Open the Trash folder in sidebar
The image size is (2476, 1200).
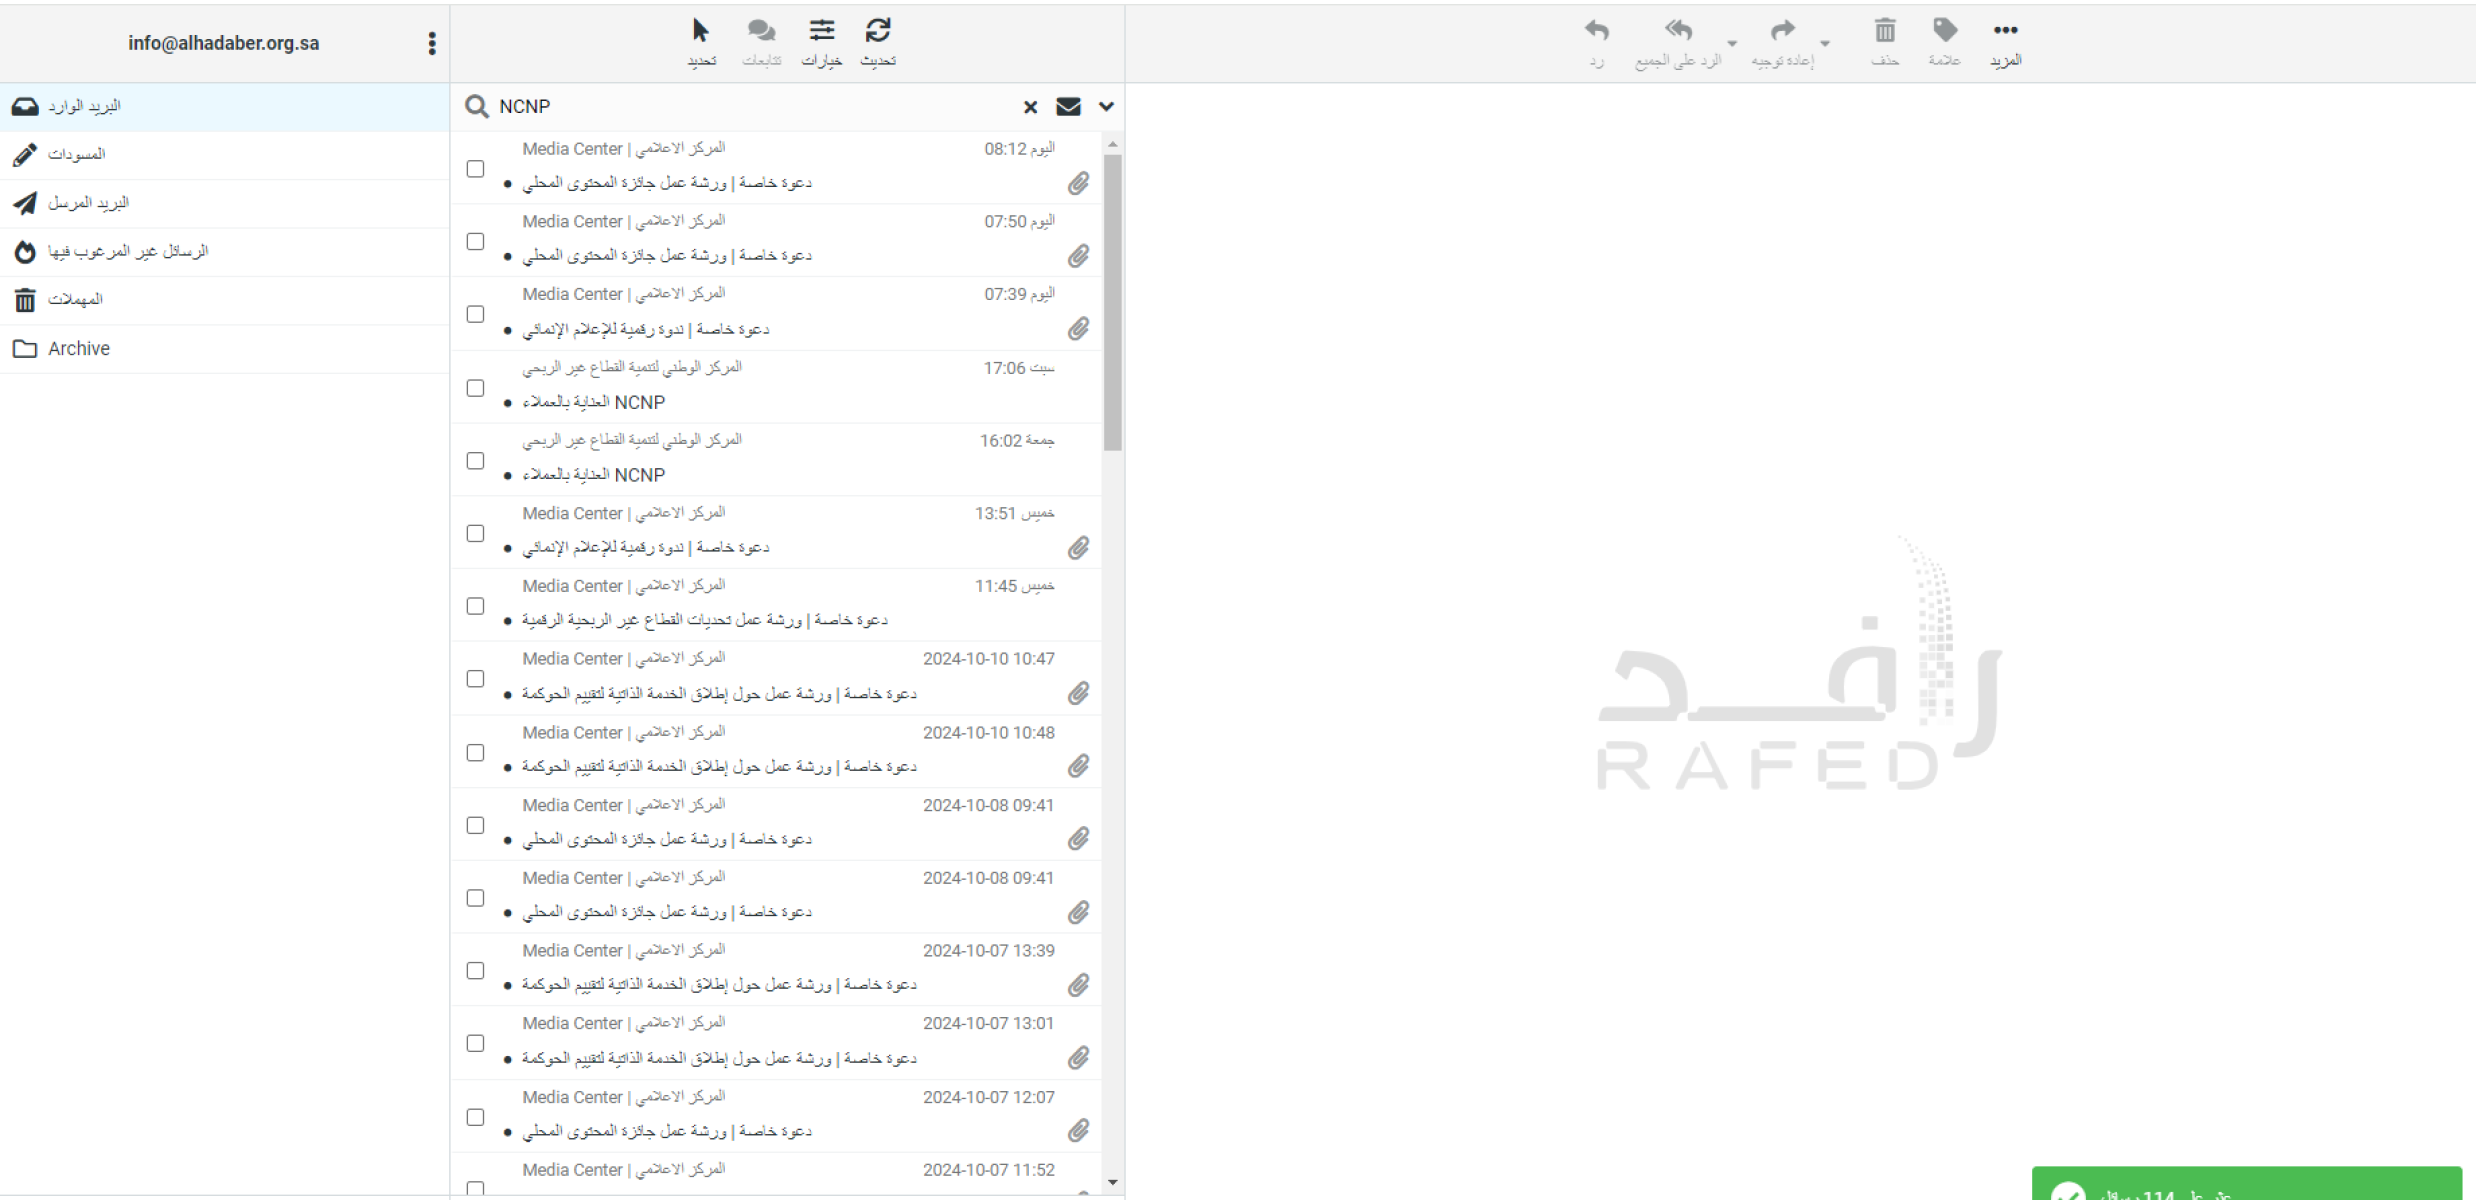(x=75, y=300)
